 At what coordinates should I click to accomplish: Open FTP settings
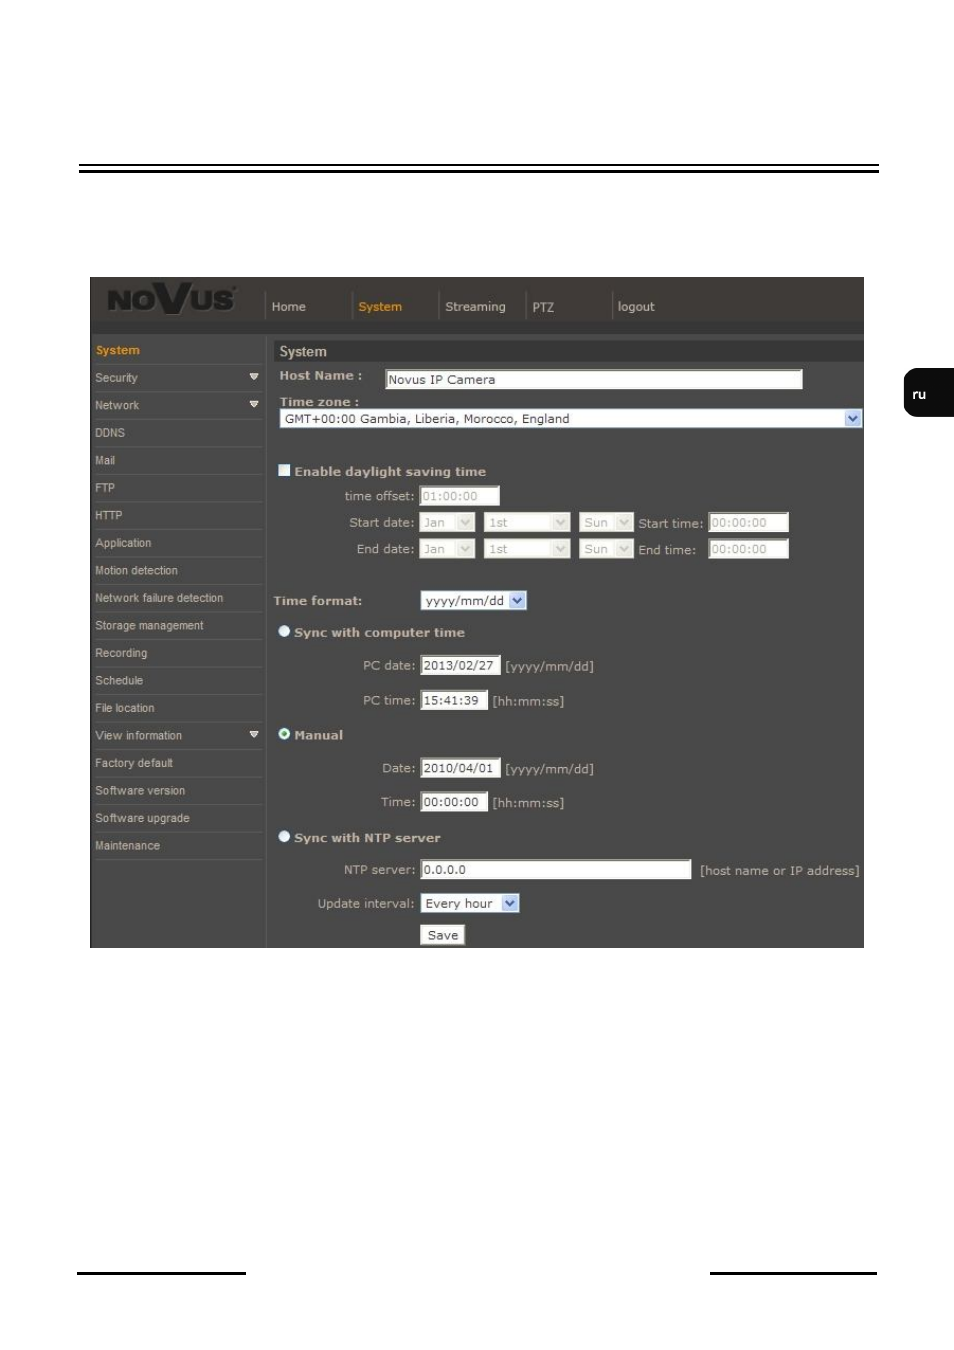pyautogui.click(x=105, y=488)
